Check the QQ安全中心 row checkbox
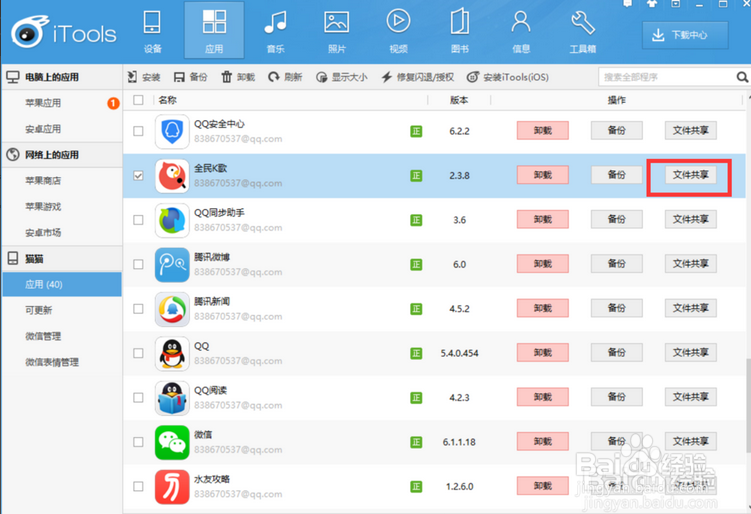 point(138,131)
